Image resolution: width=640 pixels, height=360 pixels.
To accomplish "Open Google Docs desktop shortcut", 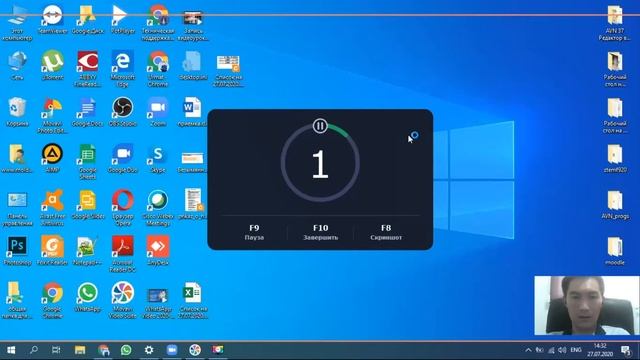I will pos(87,111).
